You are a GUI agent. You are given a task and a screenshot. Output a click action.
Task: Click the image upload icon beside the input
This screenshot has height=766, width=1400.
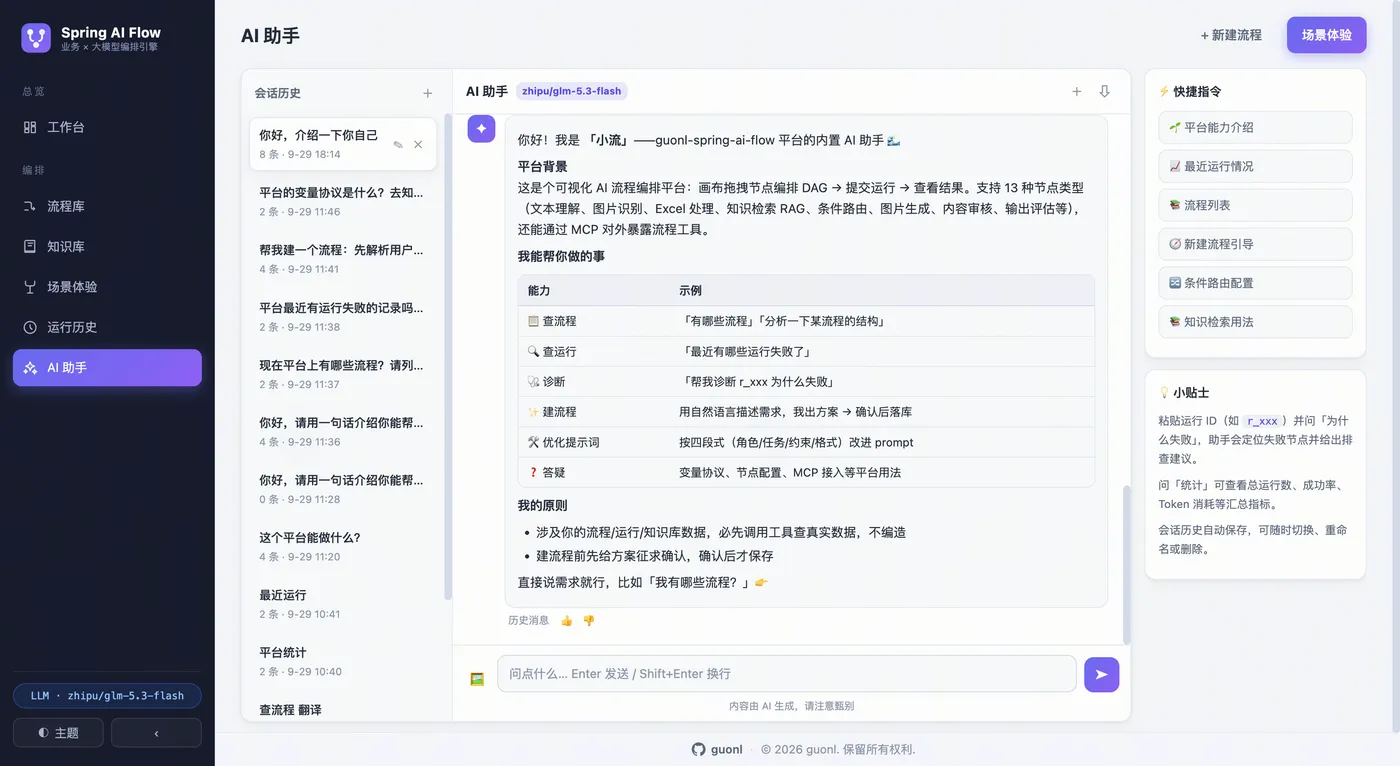click(477, 678)
